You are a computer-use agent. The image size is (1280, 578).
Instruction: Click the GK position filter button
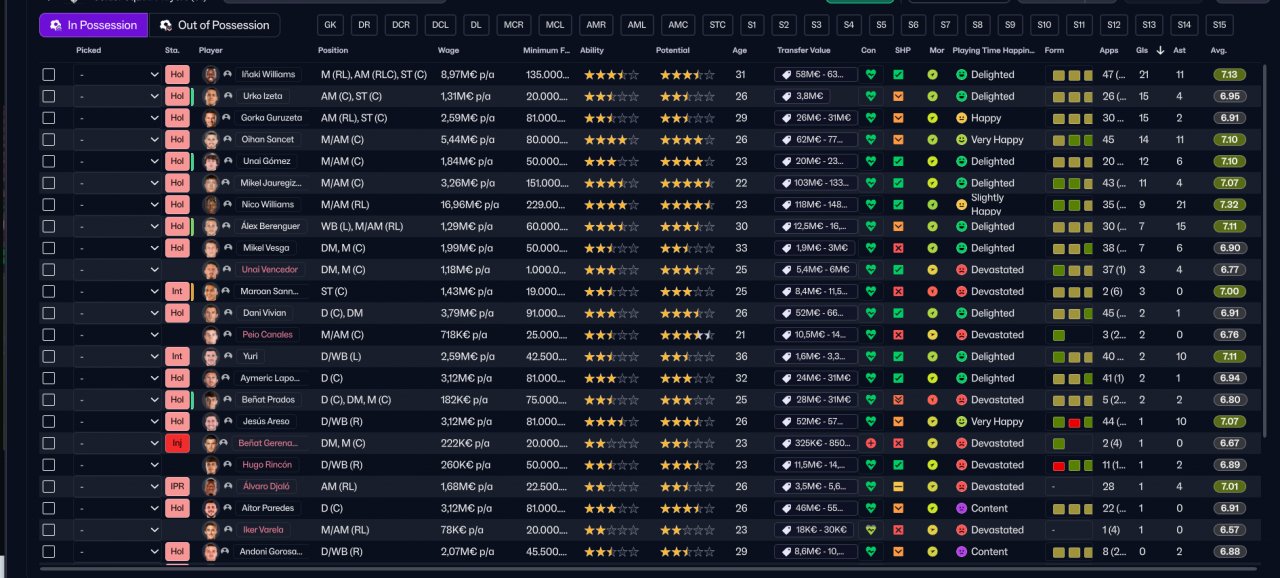(x=331, y=25)
